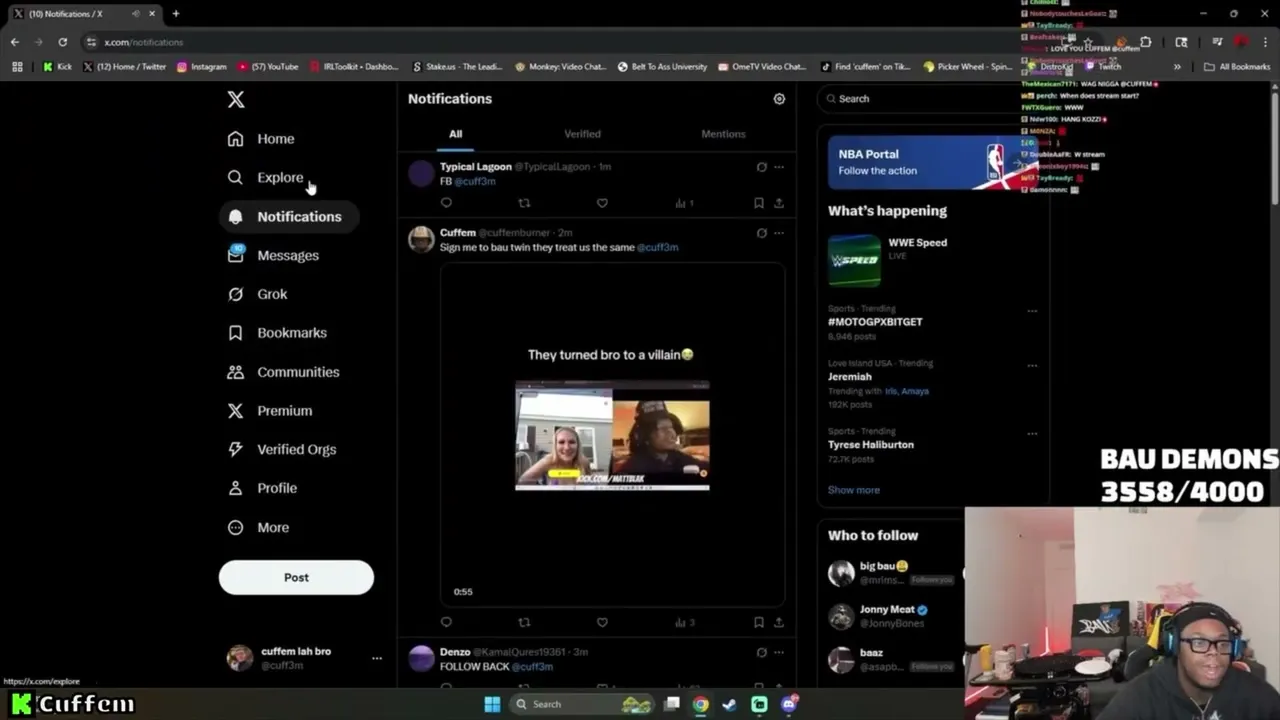1280x720 pixels.
Task: Open the Chrome extensions puzzle icon
Action: pos(1146,42)
